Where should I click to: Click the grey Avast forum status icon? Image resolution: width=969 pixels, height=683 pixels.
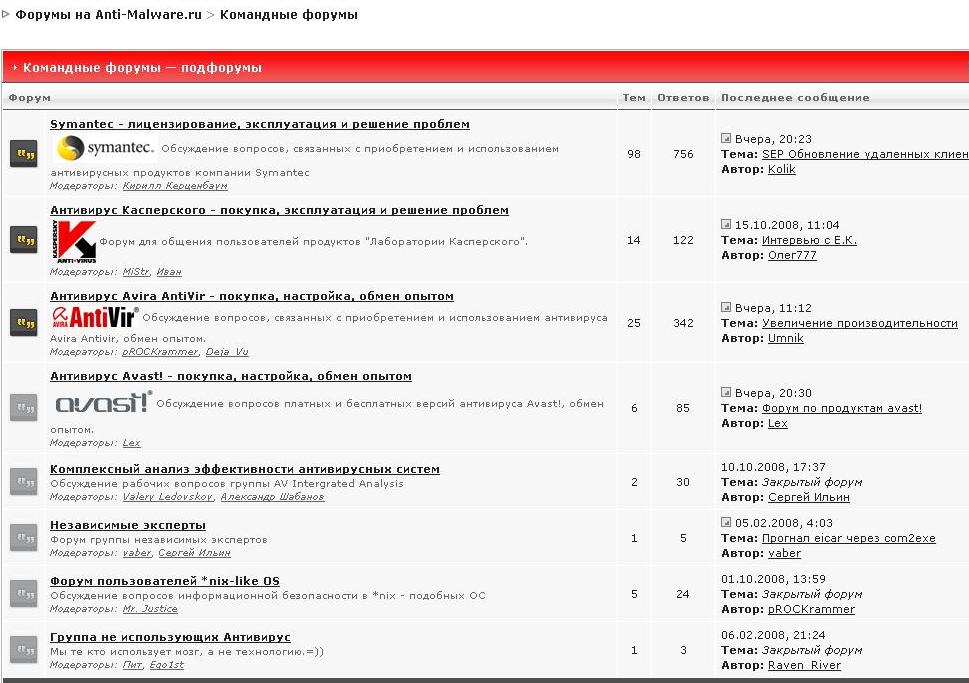[x=23, y=408]
